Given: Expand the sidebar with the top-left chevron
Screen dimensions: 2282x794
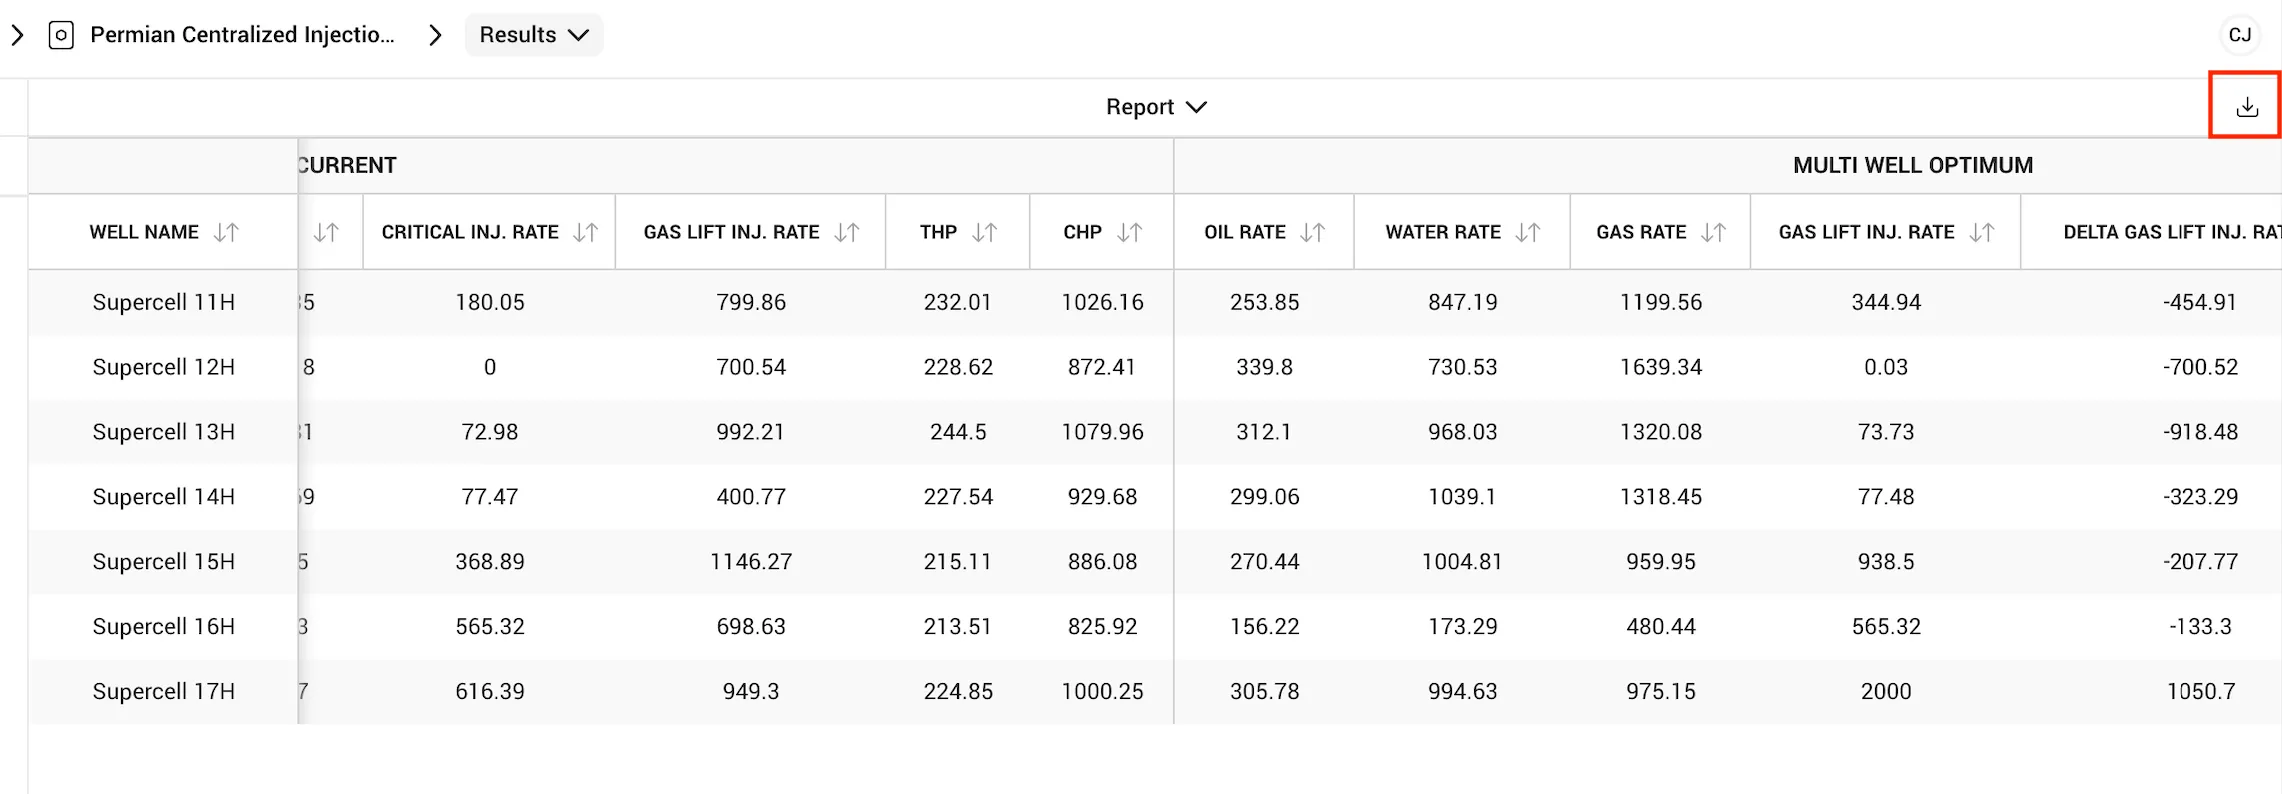Looking at the screenshot, I should click(x=17, y=35).
